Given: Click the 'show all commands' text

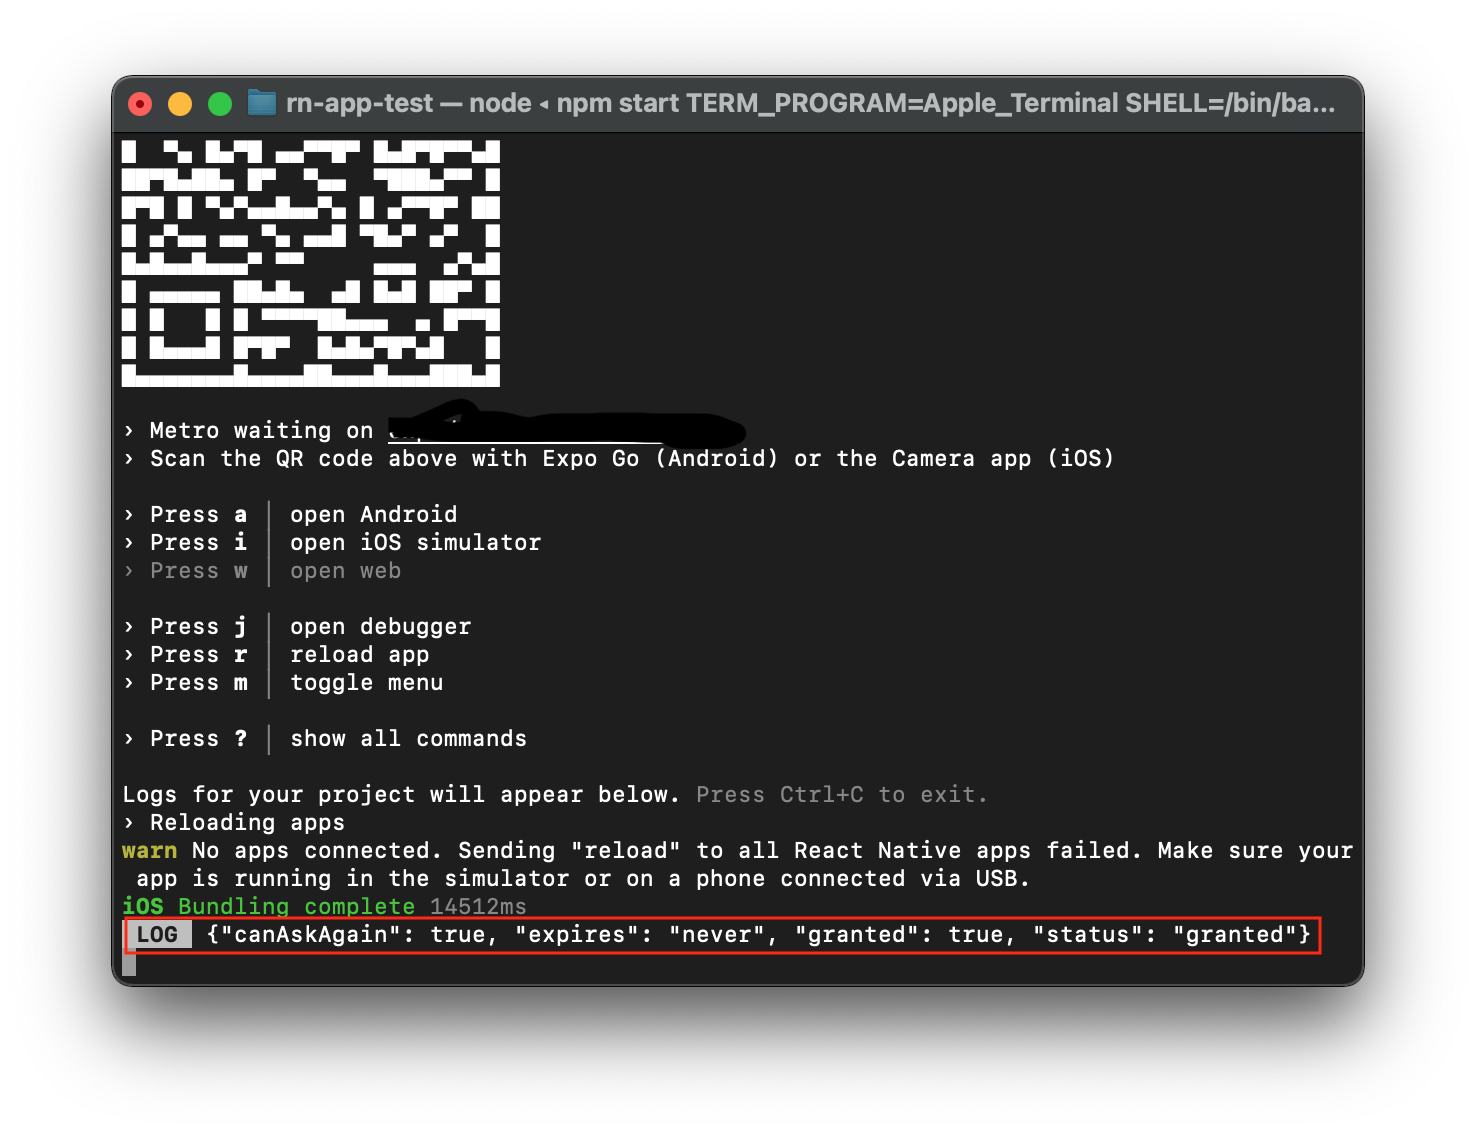Looking at the screenshot, I should 409,738.
